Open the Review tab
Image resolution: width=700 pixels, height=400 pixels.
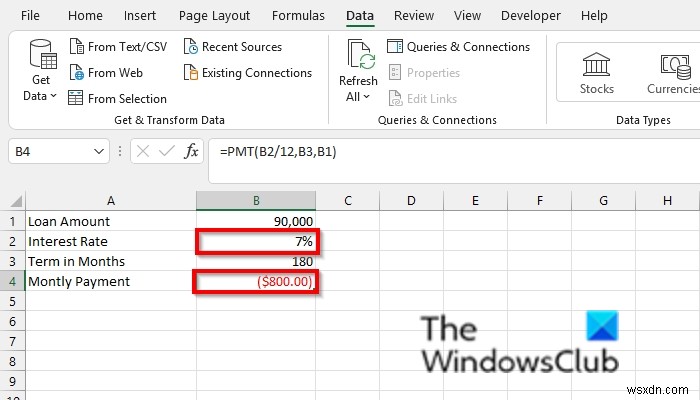coord(414,16)
